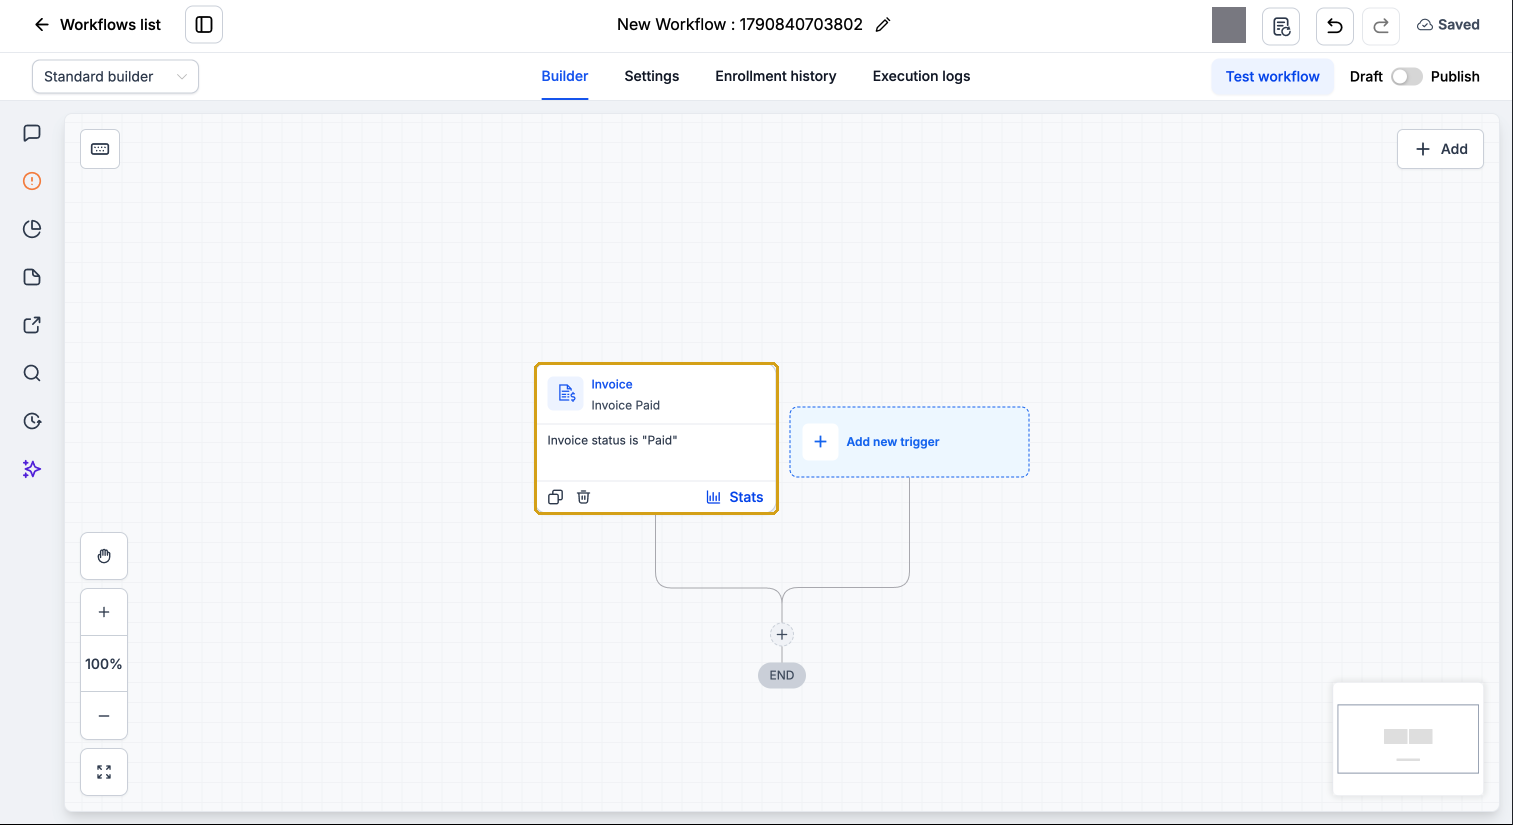
Task: Click the 100% zoom level
Action: pos(104,664)
